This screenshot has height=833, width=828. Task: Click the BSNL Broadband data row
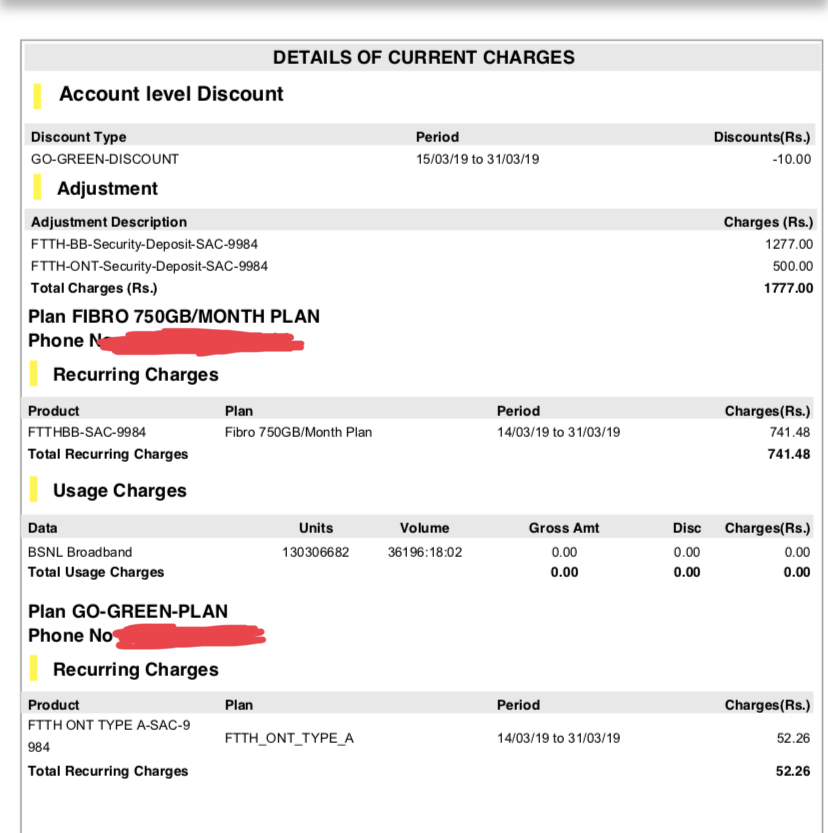80,552
